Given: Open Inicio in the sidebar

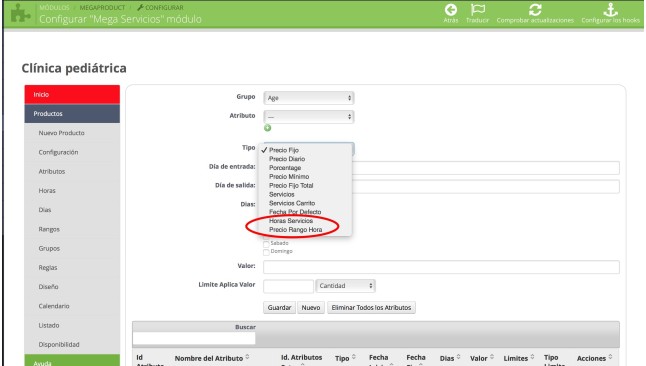Looking at the screenshot, I should pyautogui.click(x=72, y=94).
